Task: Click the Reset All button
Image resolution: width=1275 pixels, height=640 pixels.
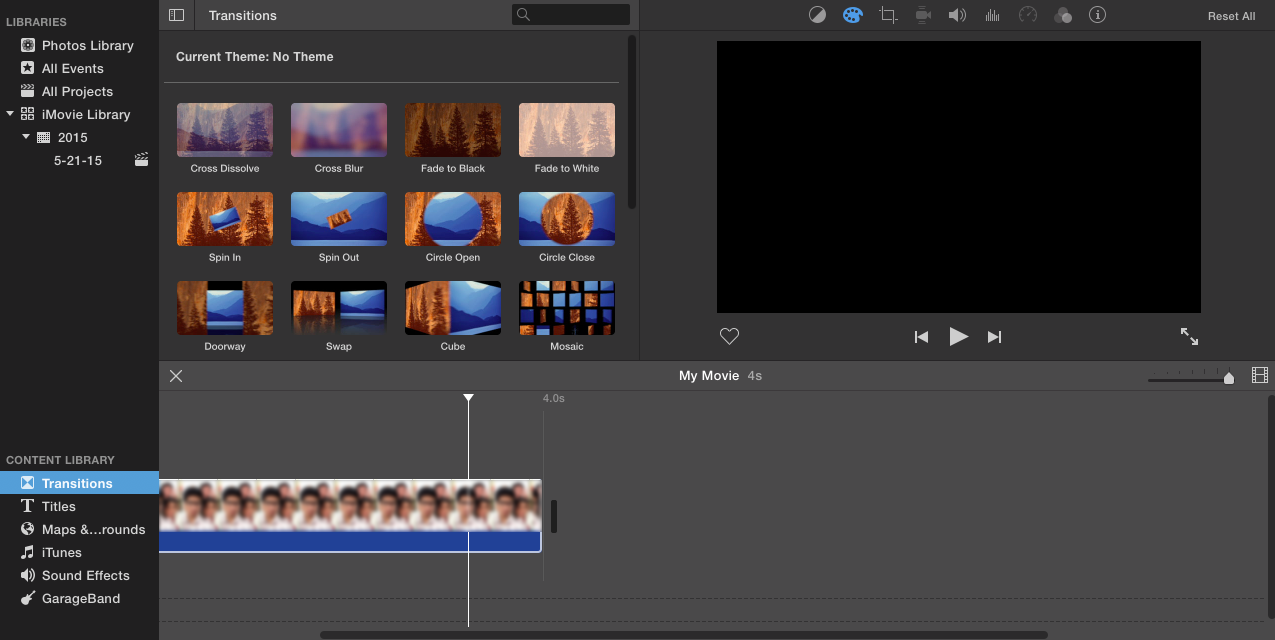Action: 1231,16
